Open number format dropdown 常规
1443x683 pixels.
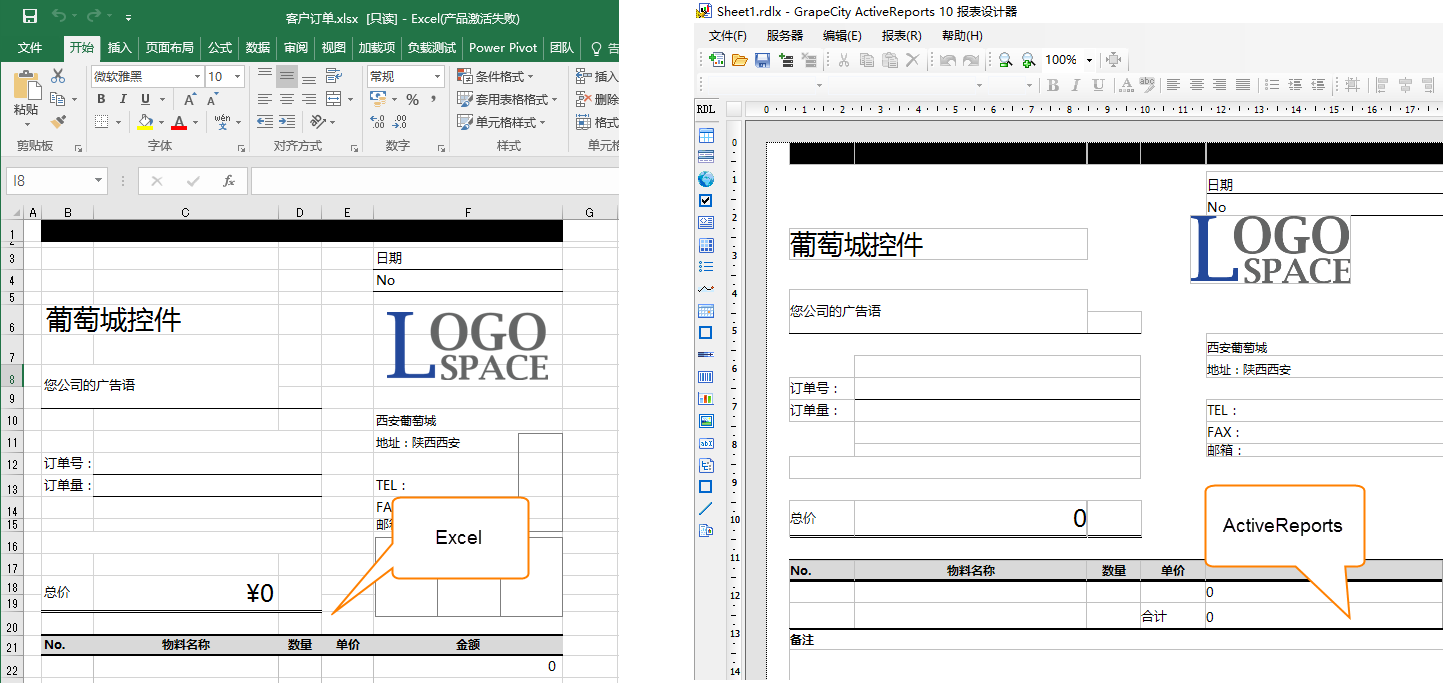click(x=437, y=76)
